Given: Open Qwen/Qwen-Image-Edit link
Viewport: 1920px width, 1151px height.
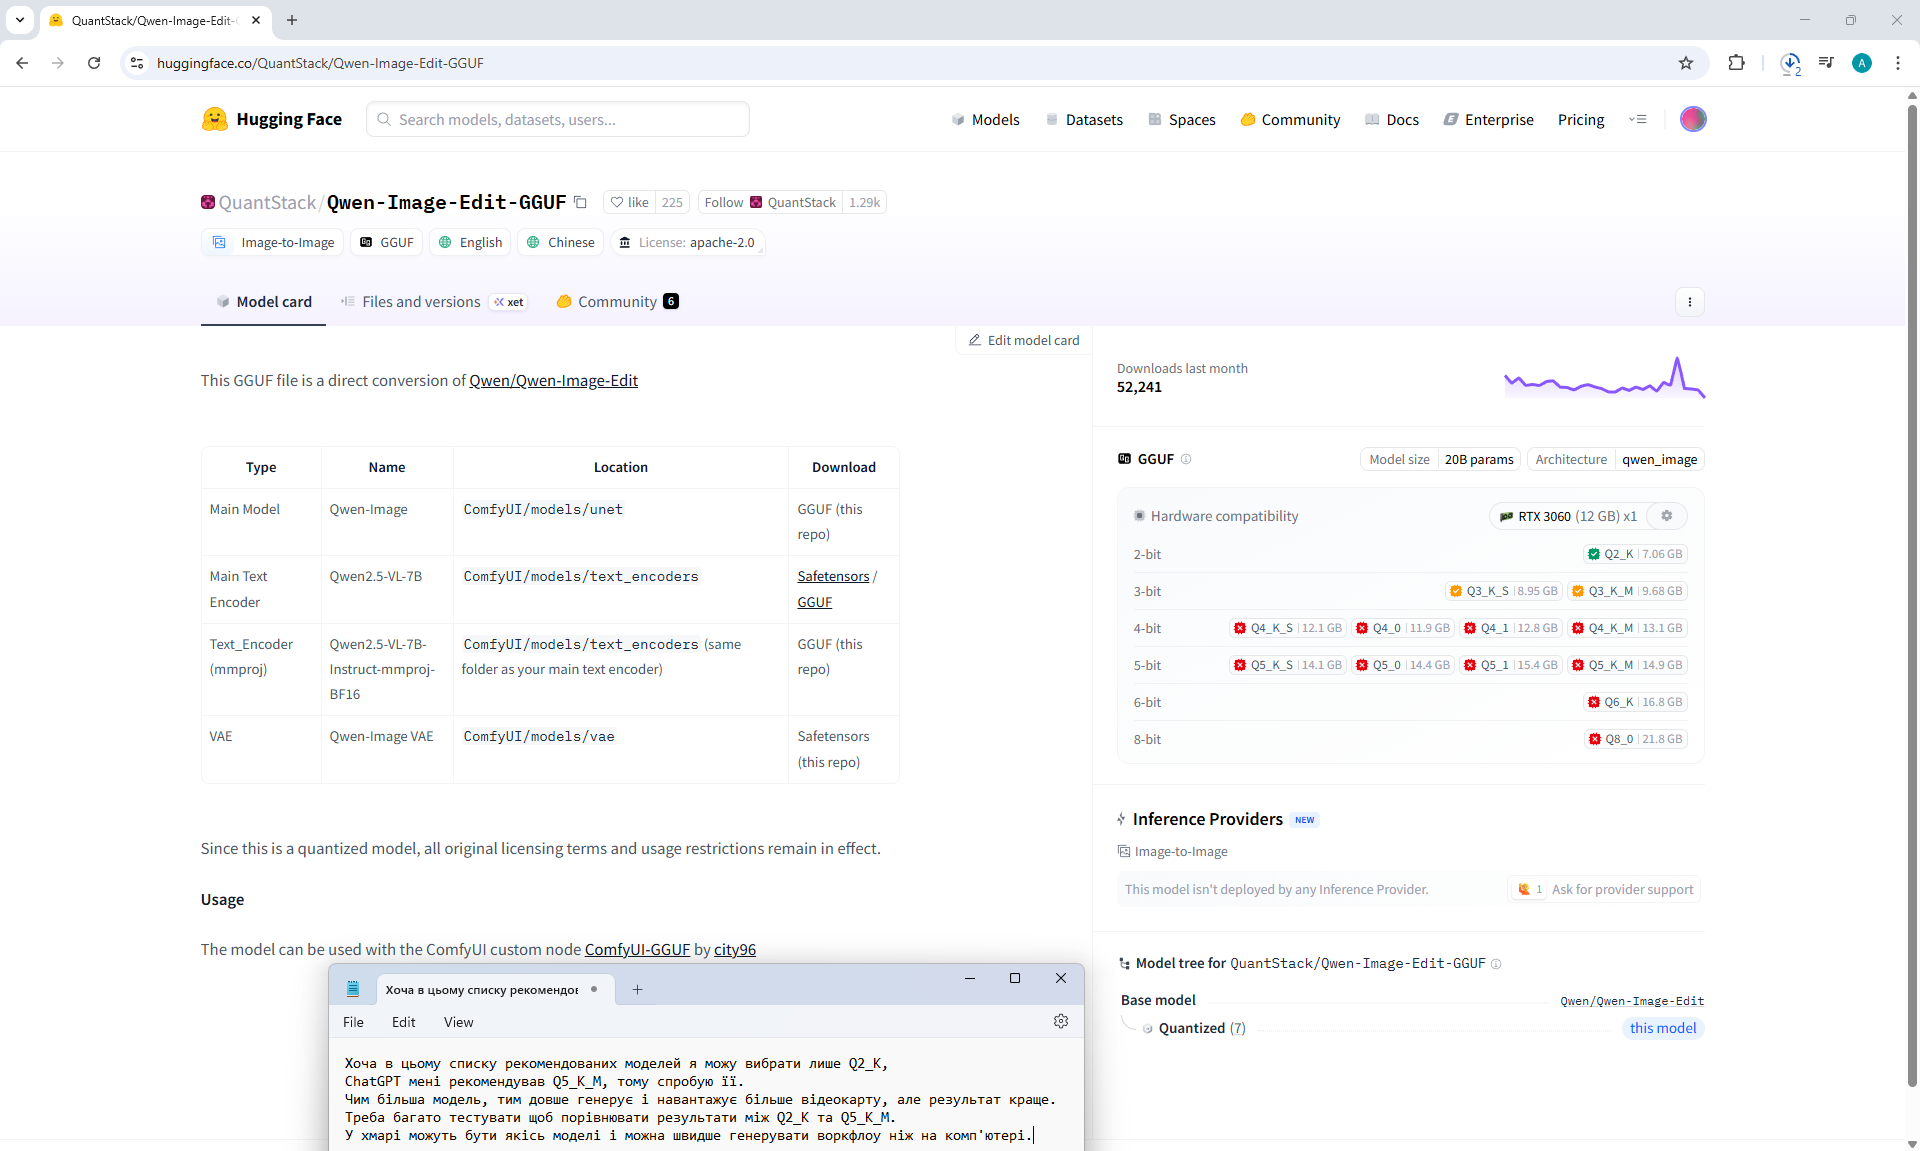Looking at the screenshot, I should click(553, 380).
